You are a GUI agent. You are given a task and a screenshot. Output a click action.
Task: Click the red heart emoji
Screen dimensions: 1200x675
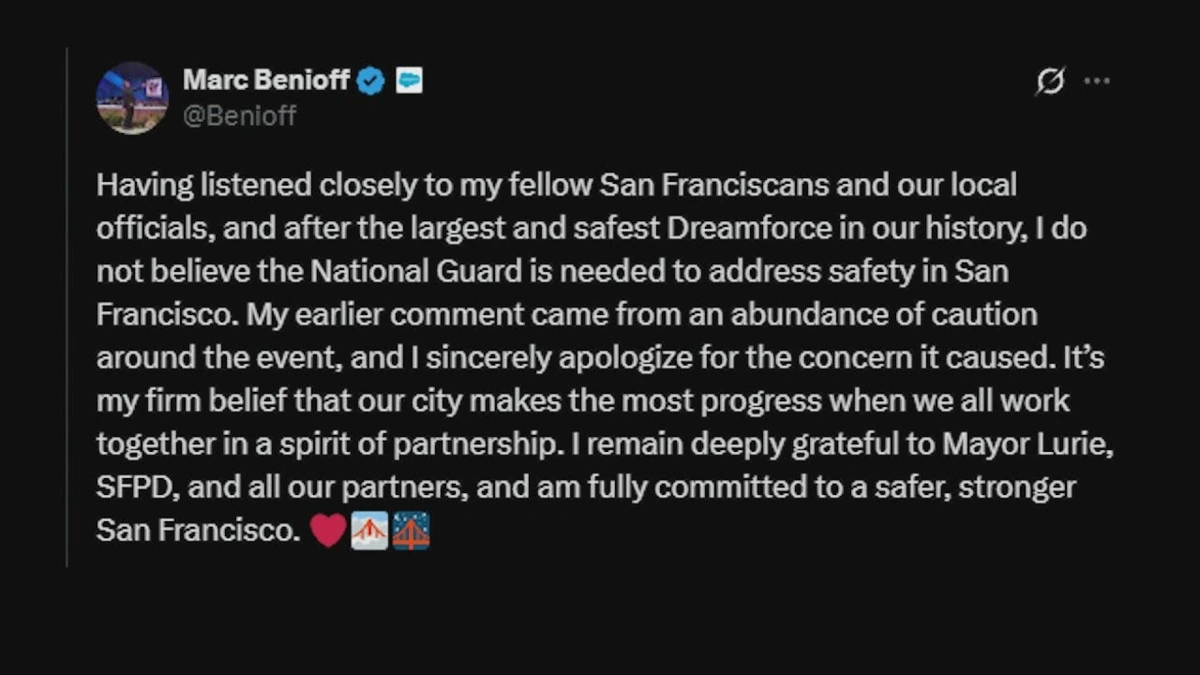click(x=328, y=531)
